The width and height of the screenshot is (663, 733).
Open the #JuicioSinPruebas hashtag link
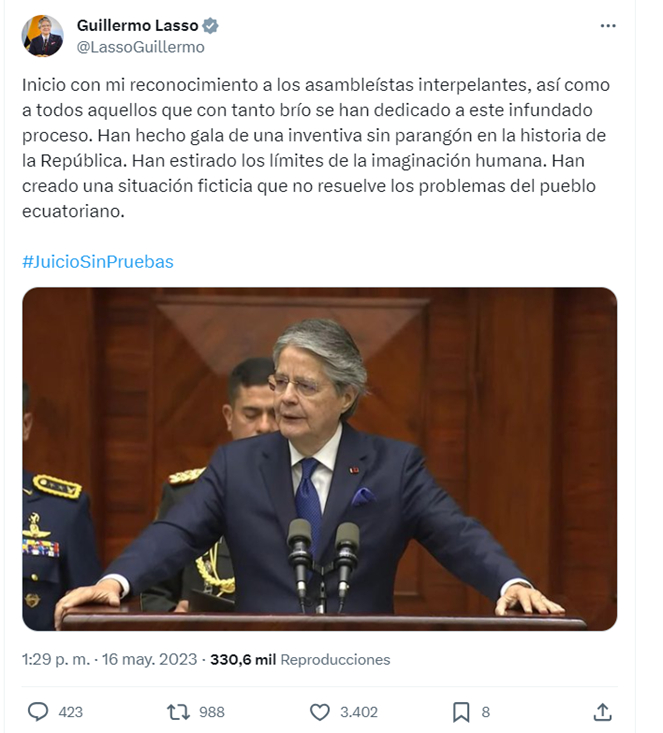(98, 262)
